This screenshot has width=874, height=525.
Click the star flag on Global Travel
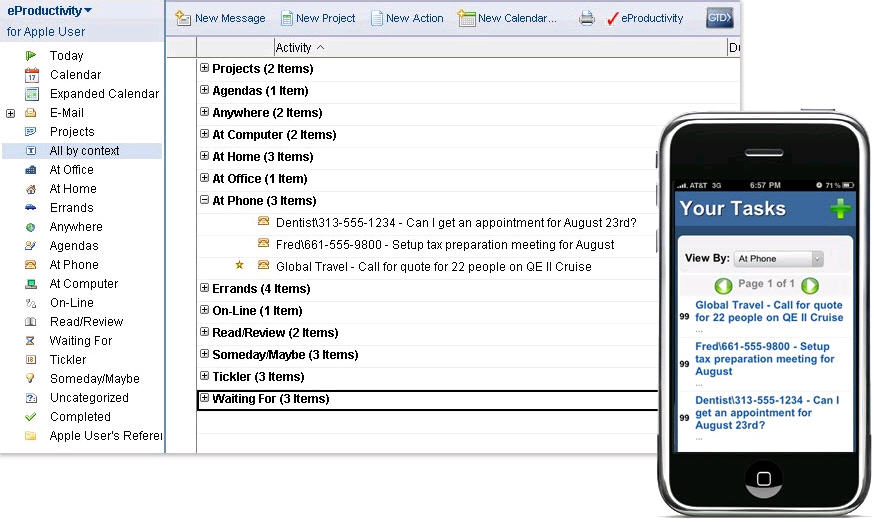[x=239, y=266]
